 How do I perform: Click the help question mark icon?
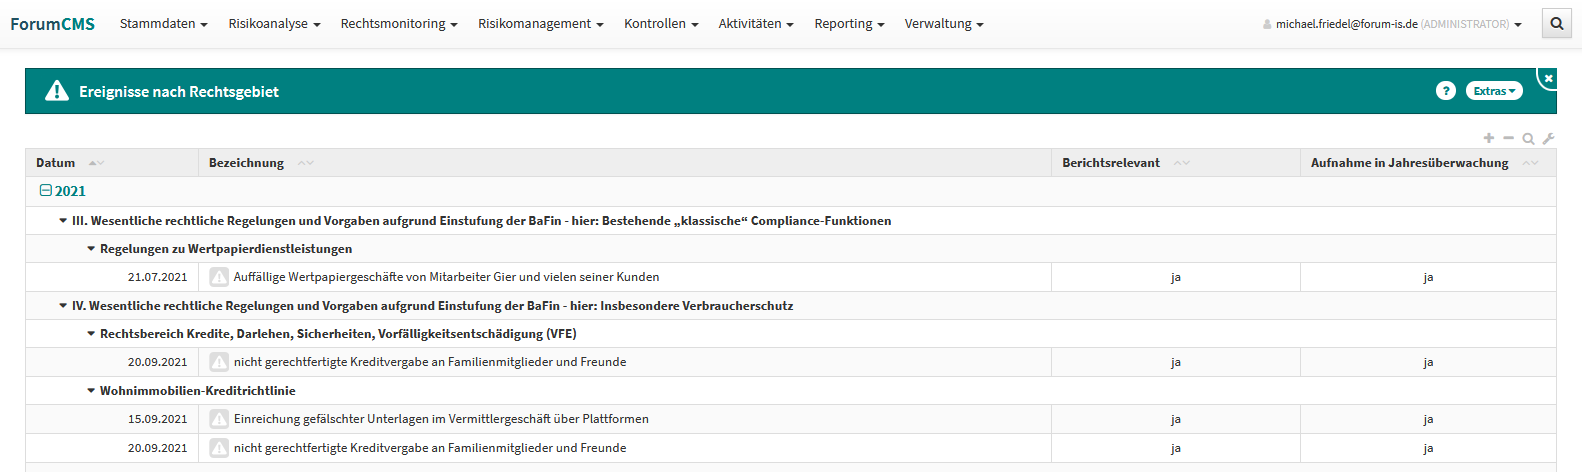coord(1445,91)
